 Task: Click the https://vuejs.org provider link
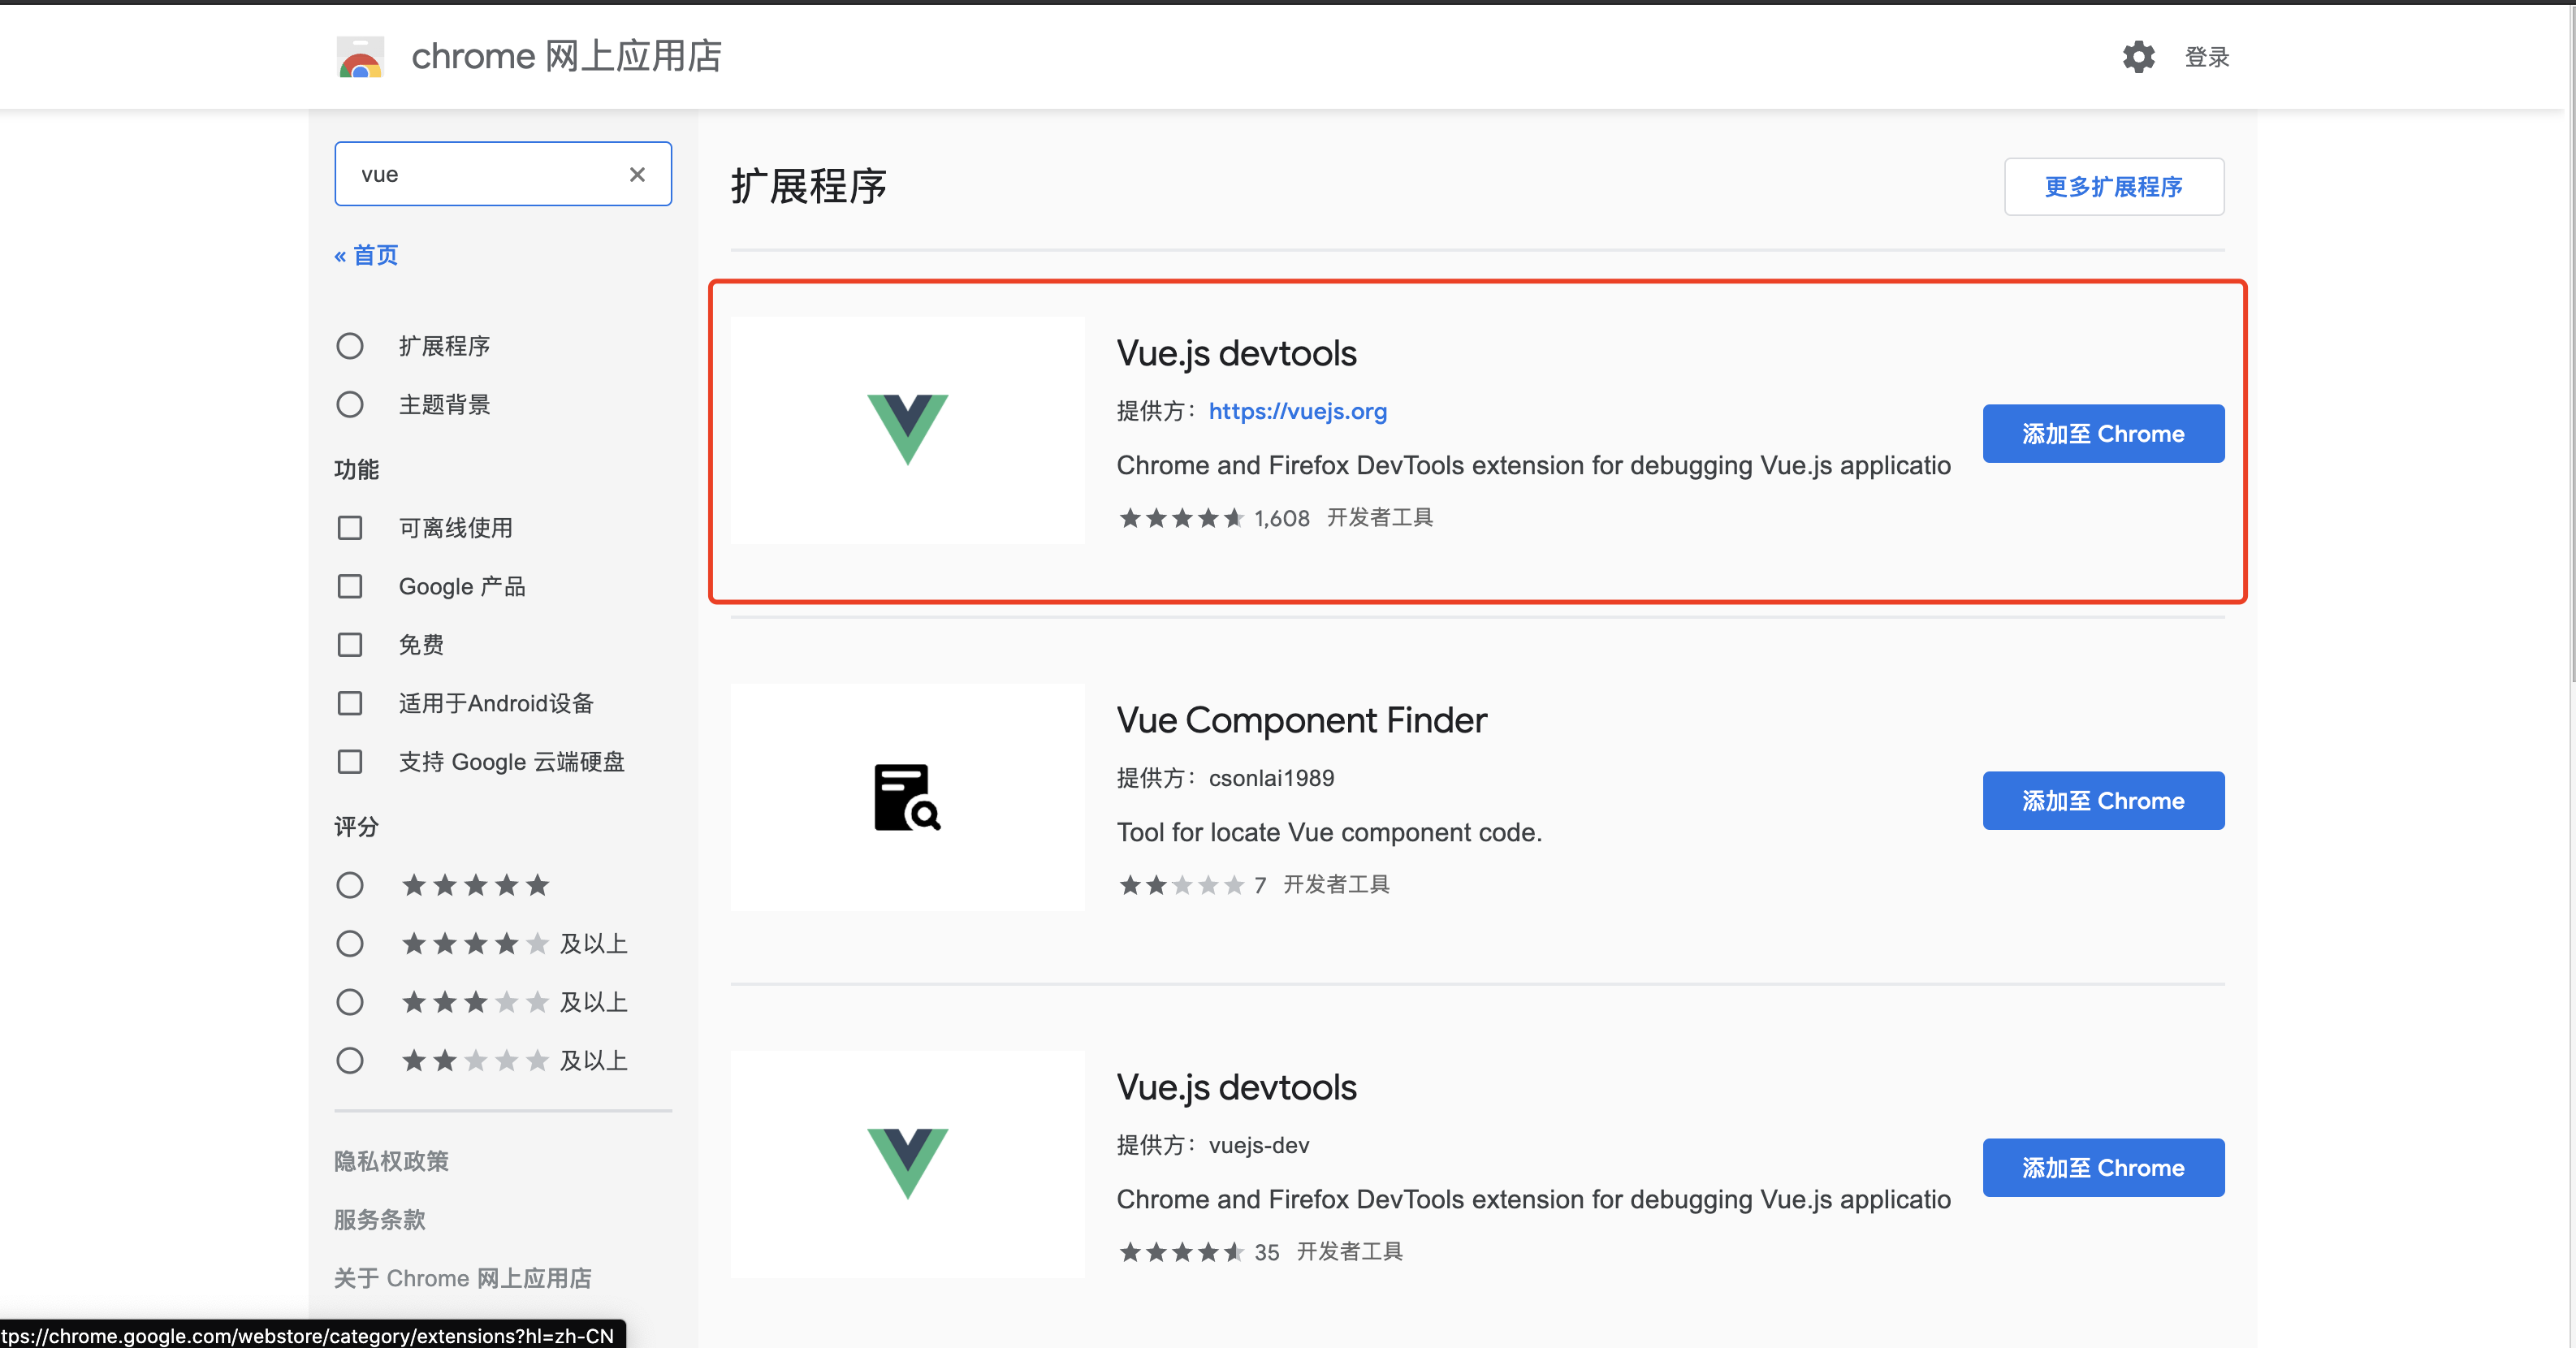[1299, 411]
